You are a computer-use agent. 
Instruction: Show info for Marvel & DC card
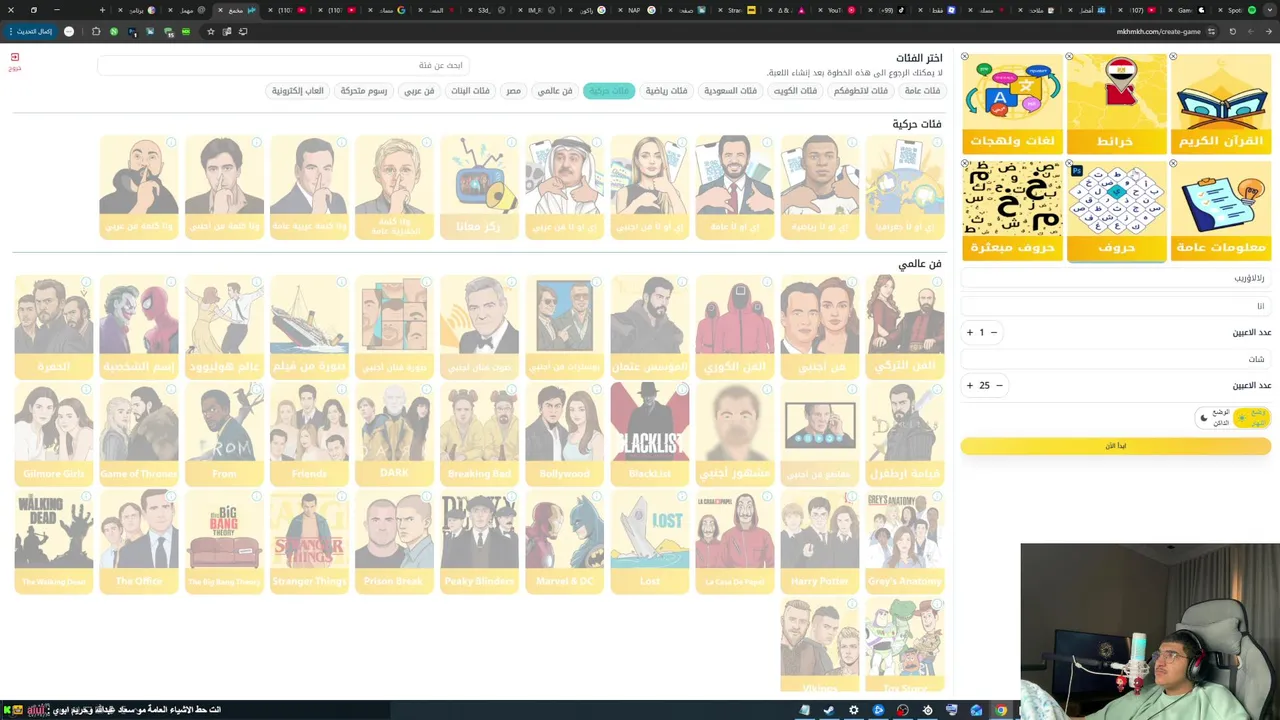597,496
